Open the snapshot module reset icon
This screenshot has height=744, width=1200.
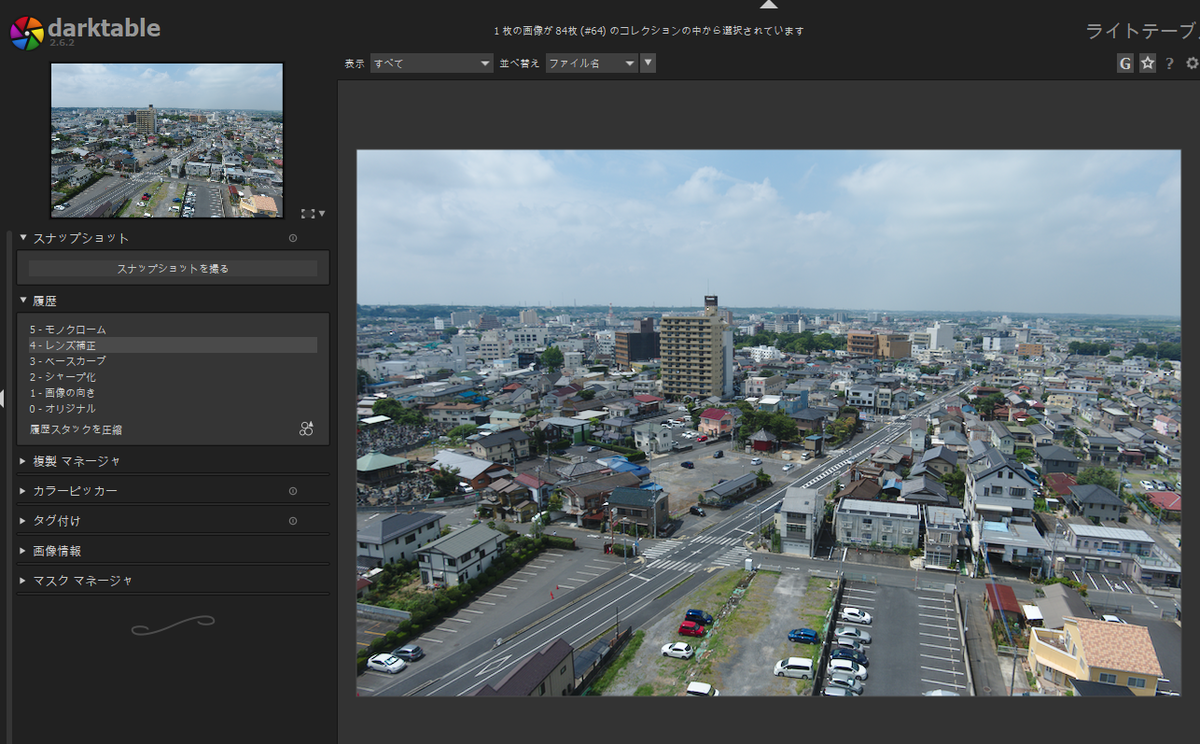point(293,238)
